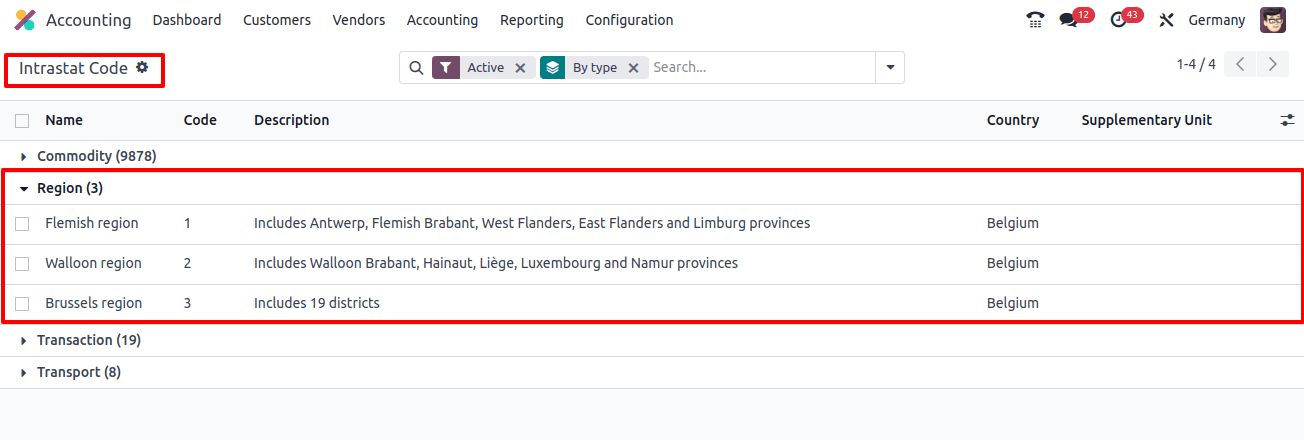1304x440 pixels.
Task: Remove the Active filter facet
Action: 520,68
